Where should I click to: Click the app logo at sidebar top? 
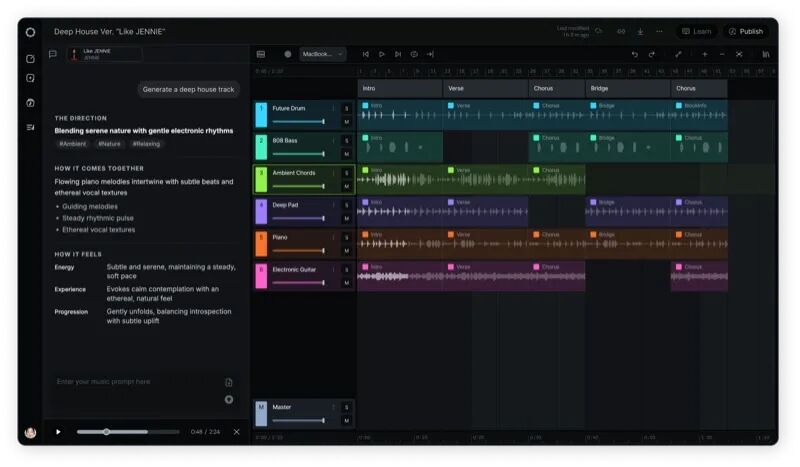30,32
